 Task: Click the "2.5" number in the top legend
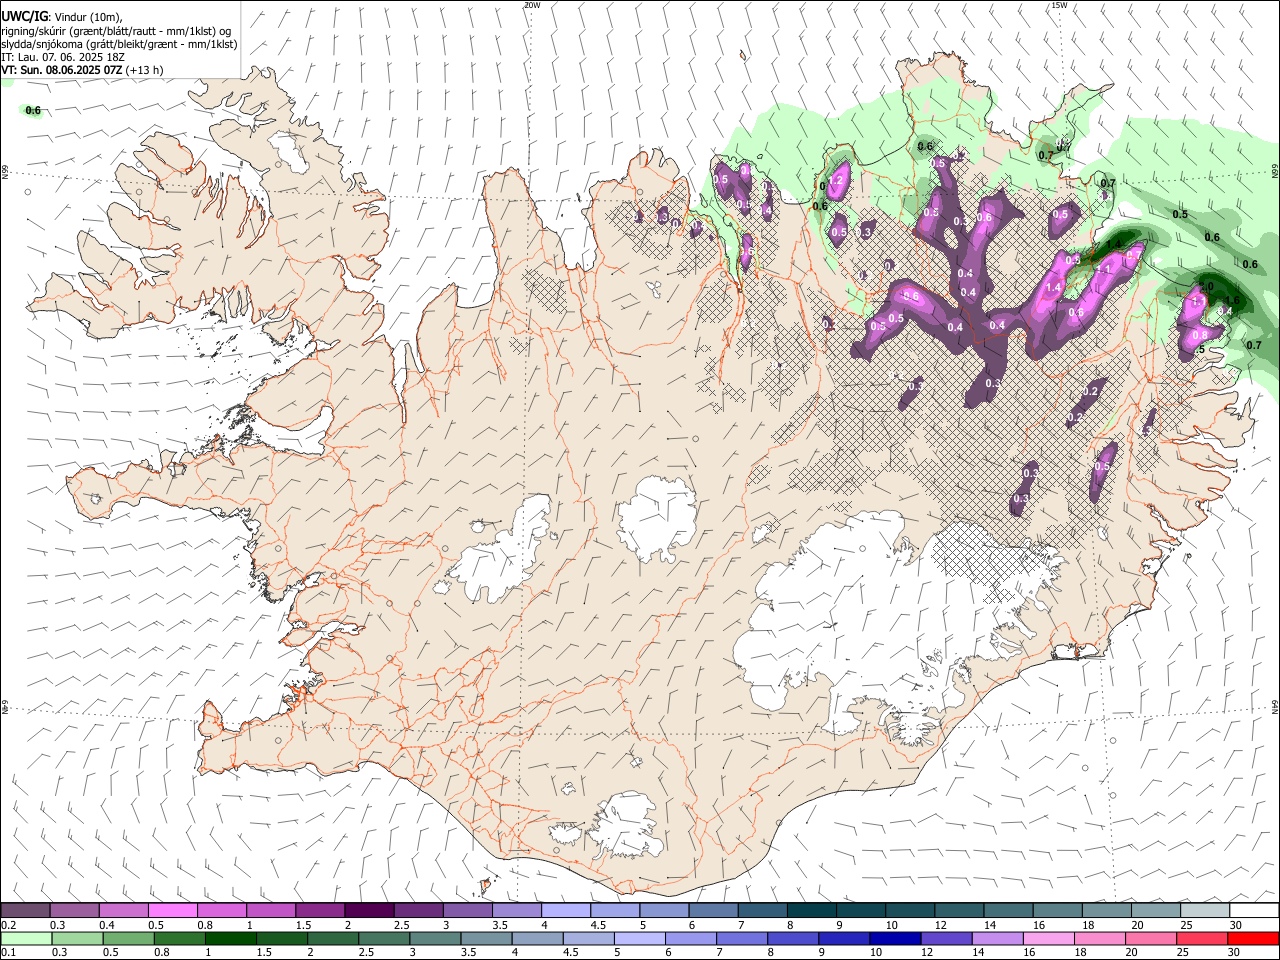[401, 925]
